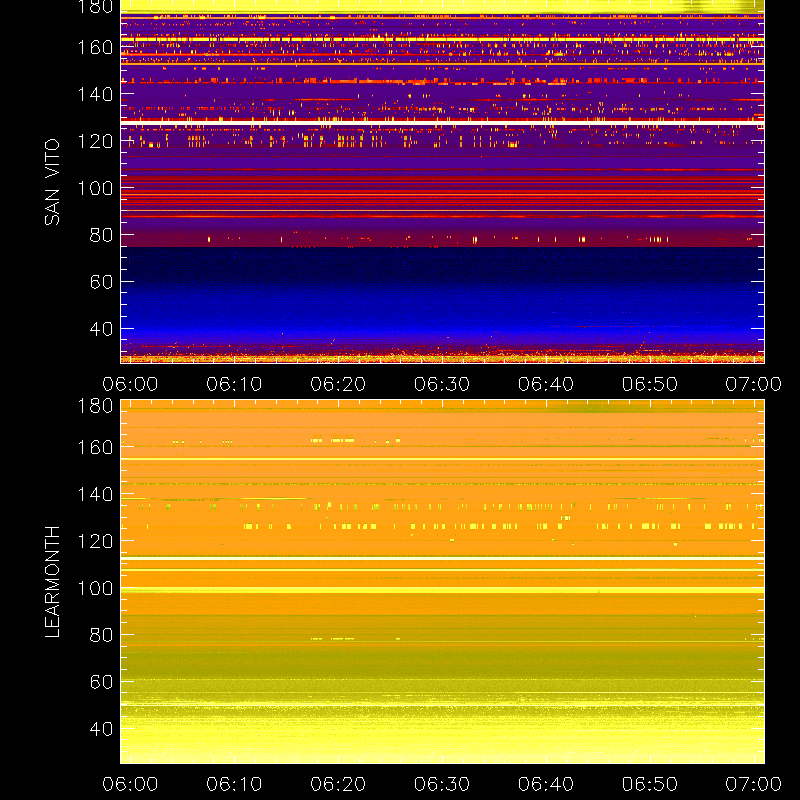This screenshot has height=800, width=800.
Task: Choose Learmonth plot's 06:10 time label
Action: [234, 784]
